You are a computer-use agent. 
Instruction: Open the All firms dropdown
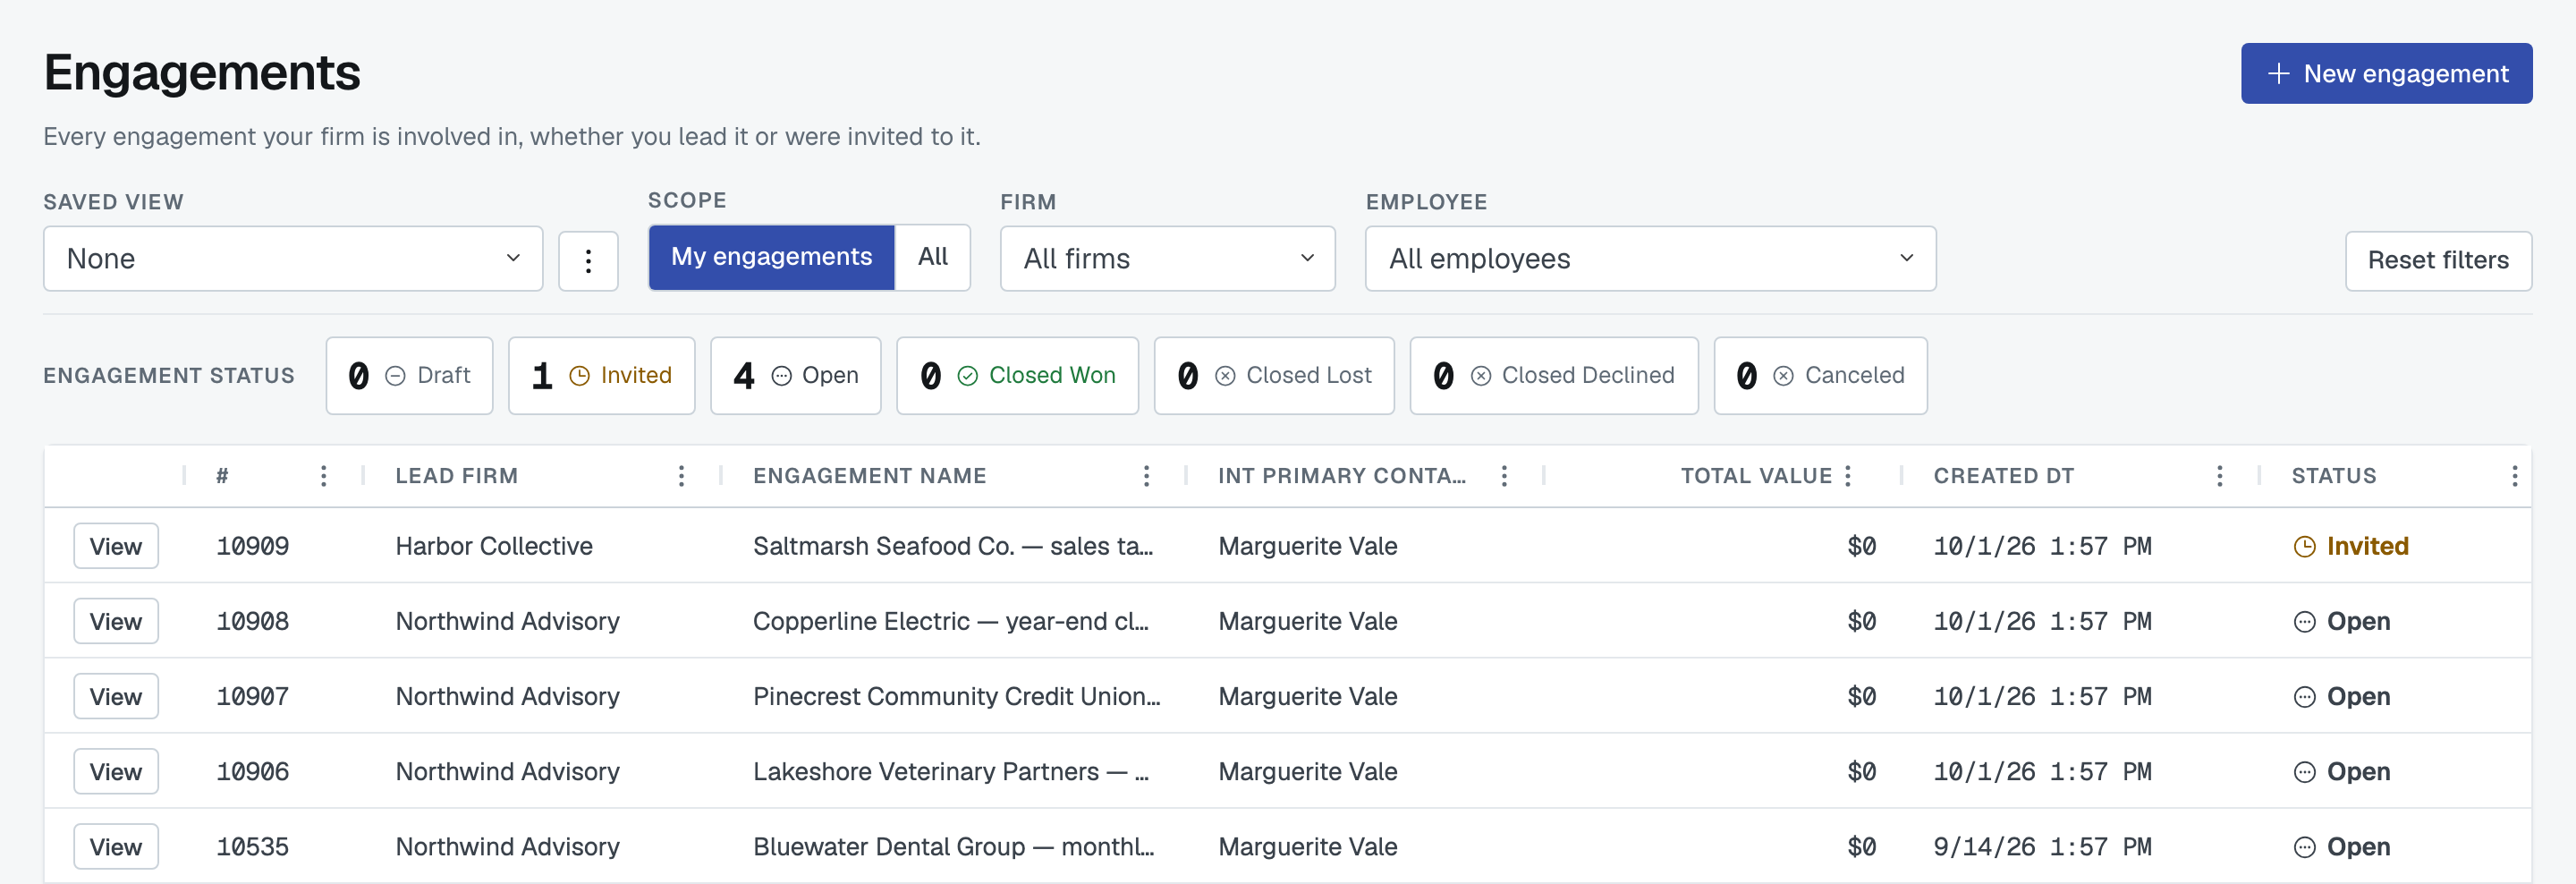point(1167,259)
